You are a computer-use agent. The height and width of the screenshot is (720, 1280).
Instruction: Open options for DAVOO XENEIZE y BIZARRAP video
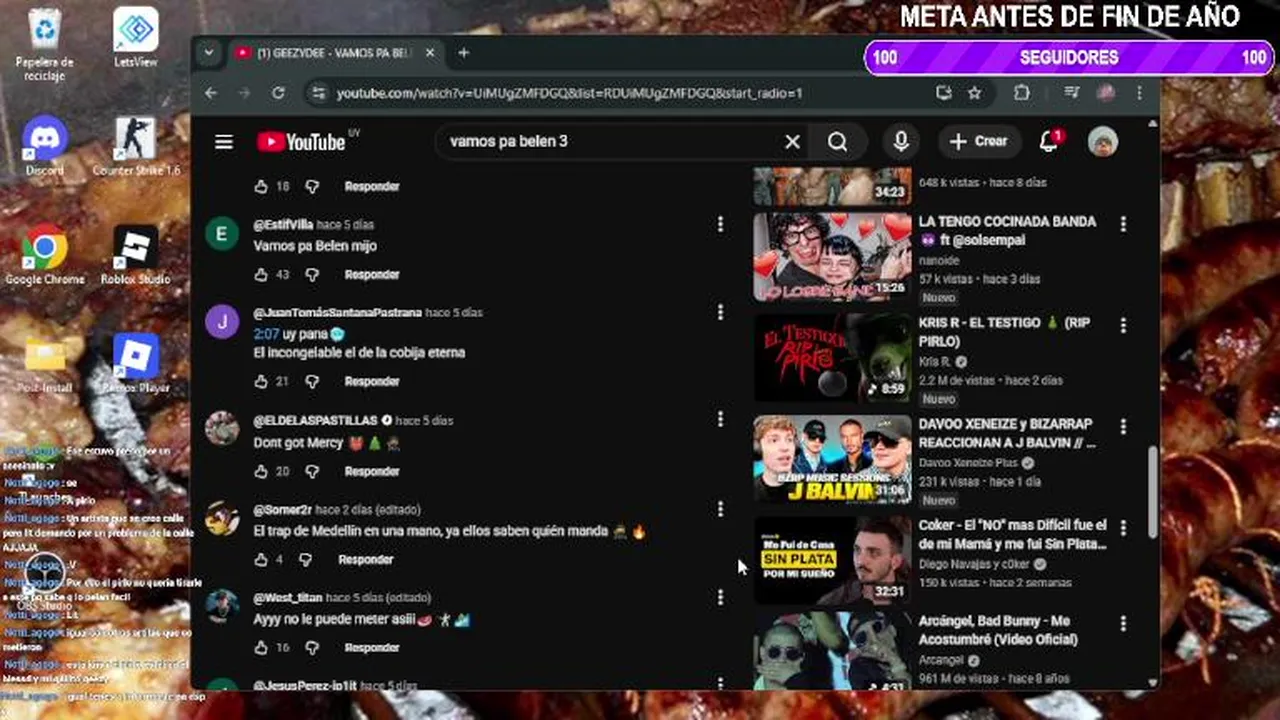pyautogui.click(x=1123, y=426)
